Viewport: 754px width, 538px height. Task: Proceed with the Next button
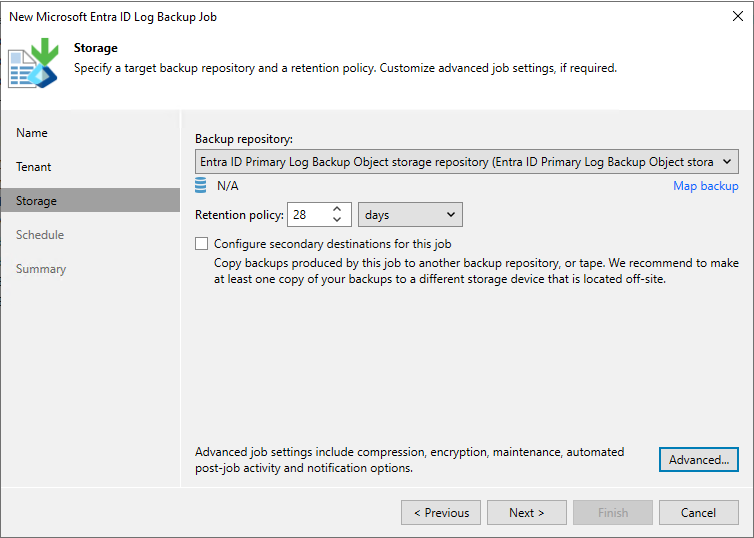(x=527, y=513)
